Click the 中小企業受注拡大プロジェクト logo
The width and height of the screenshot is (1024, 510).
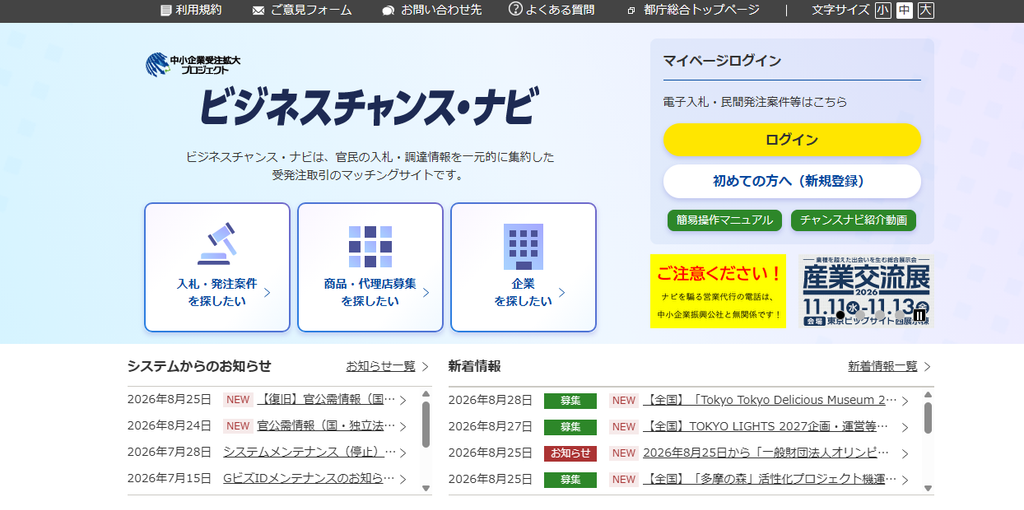pyautogui.click(x=193, y=65)
